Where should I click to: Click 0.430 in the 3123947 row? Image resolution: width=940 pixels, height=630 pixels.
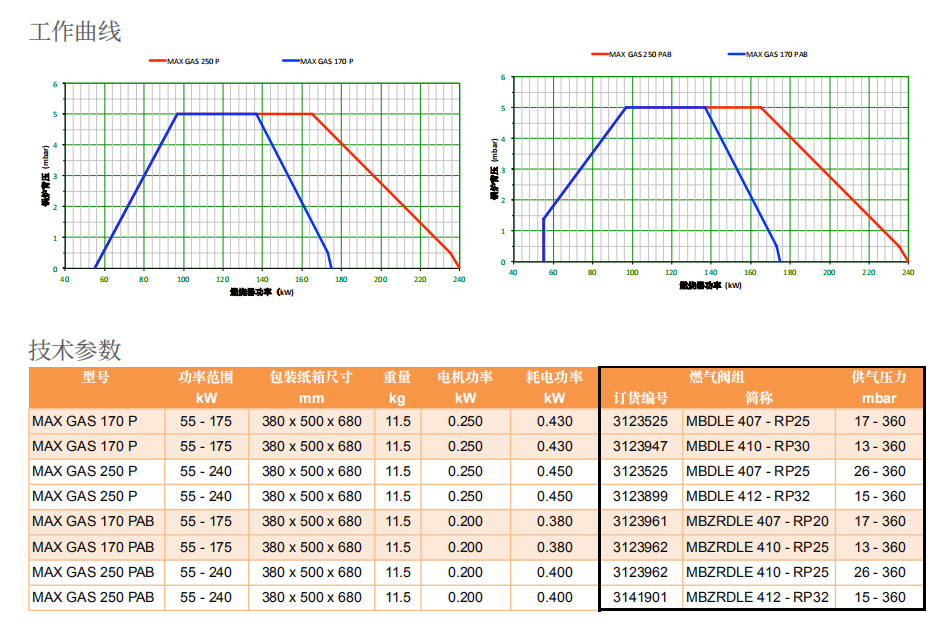555,447
